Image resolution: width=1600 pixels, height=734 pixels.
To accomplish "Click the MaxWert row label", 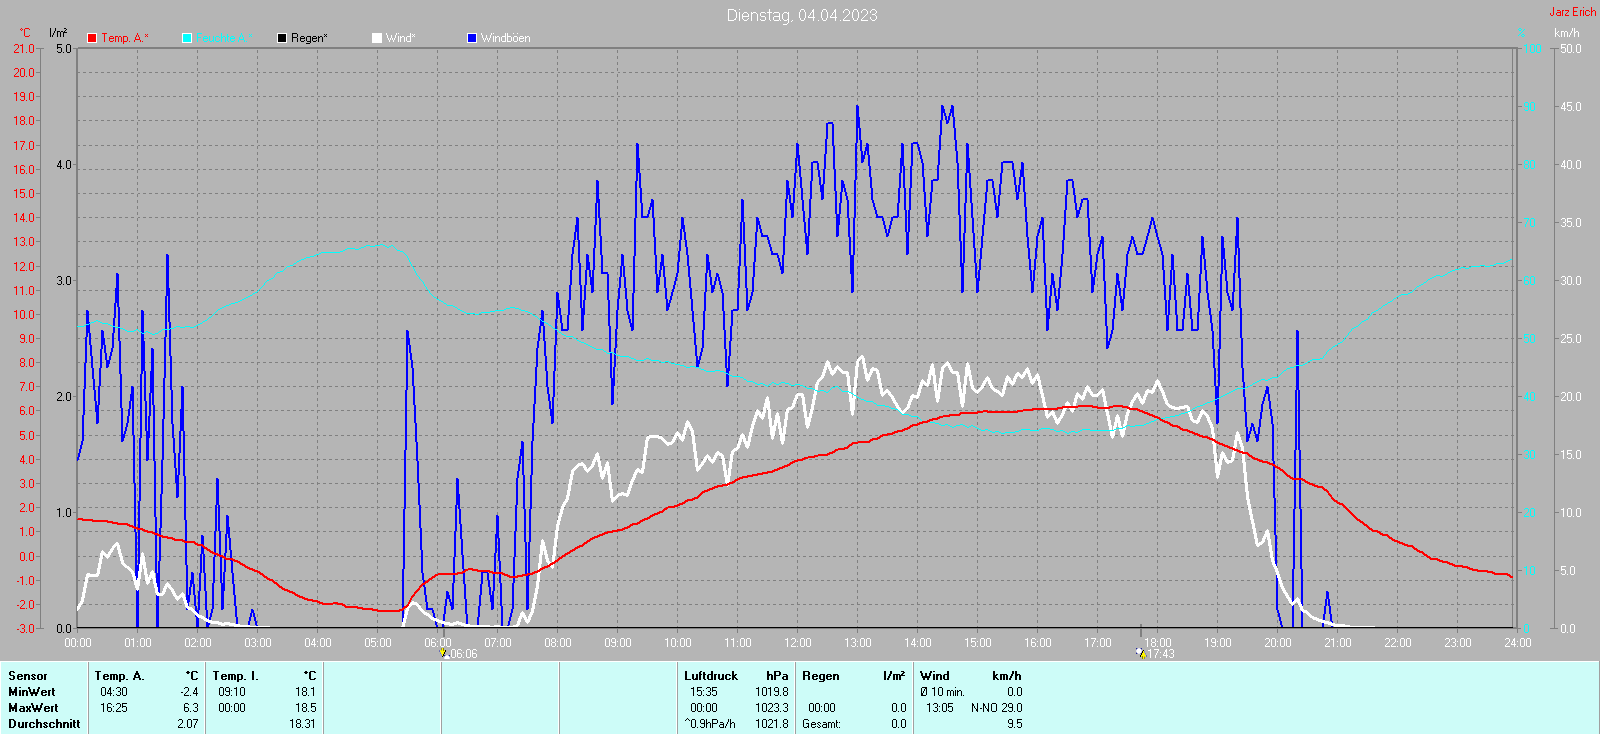I will (x=32, y=708).
